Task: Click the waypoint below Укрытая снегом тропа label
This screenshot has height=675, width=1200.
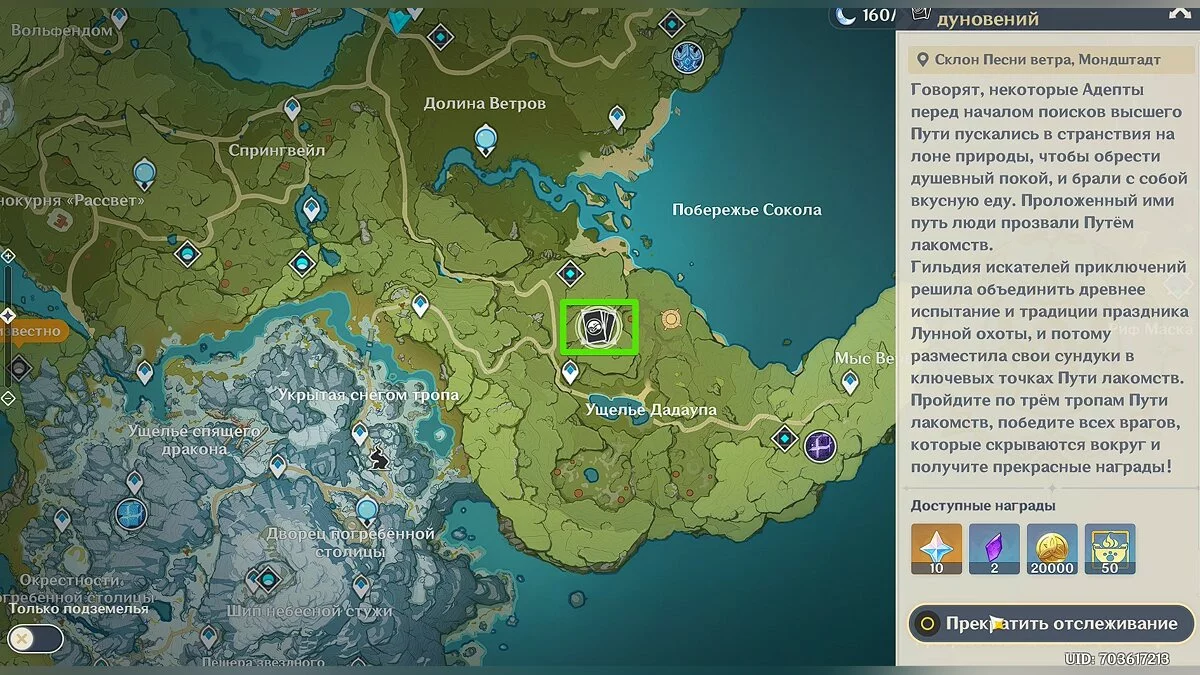Action: point(360,433)
